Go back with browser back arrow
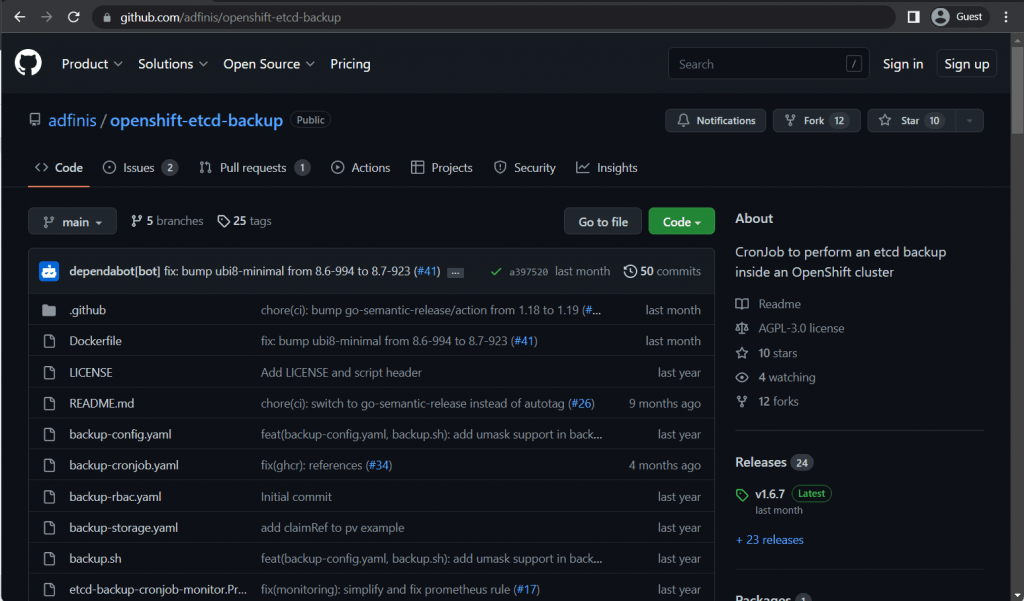Screen dimensions: 1024x601 (x=20, y=17)
